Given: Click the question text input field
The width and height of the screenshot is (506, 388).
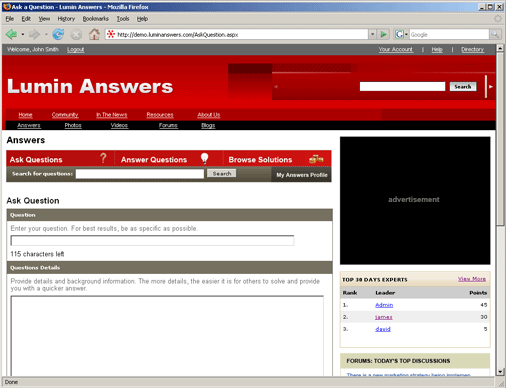Looking at the screenshot, I should point(152,240).
